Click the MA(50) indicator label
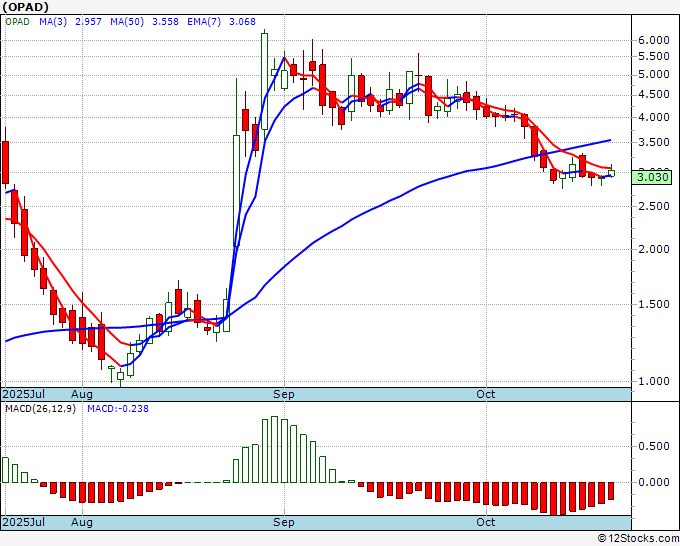This screenshot has height=546, width=680. pos(127,22)
